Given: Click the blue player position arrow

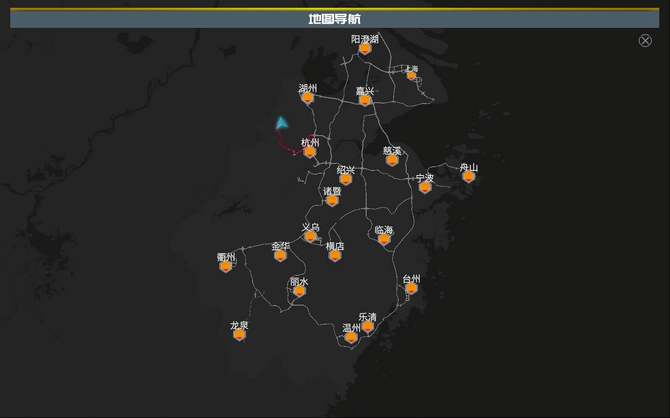Looking at the screenshot, I should (x=282, y=123).
